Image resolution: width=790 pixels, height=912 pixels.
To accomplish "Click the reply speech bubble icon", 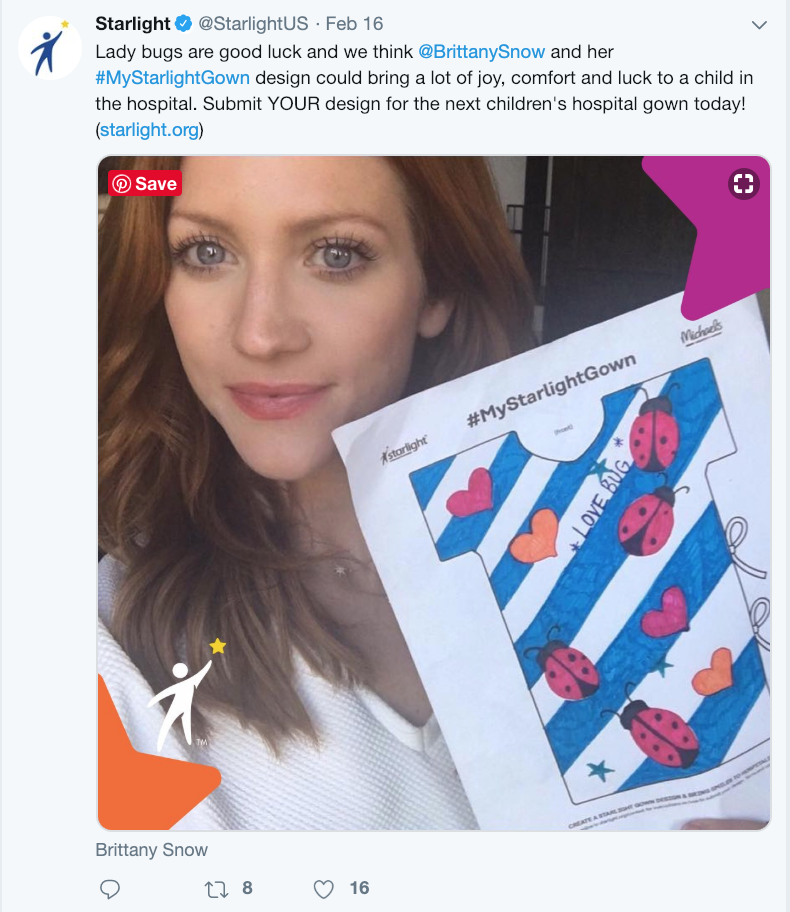I will point(110,889).
